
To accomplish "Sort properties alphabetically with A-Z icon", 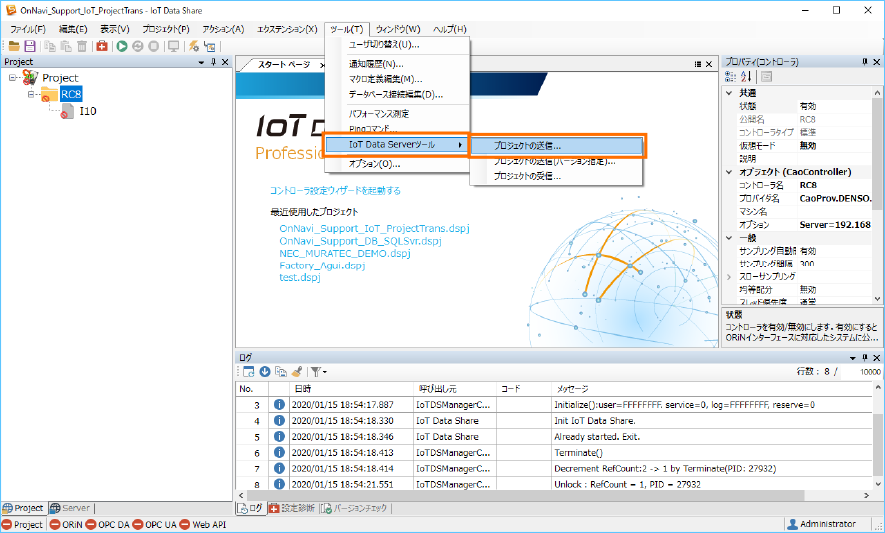I will point(747,77).
